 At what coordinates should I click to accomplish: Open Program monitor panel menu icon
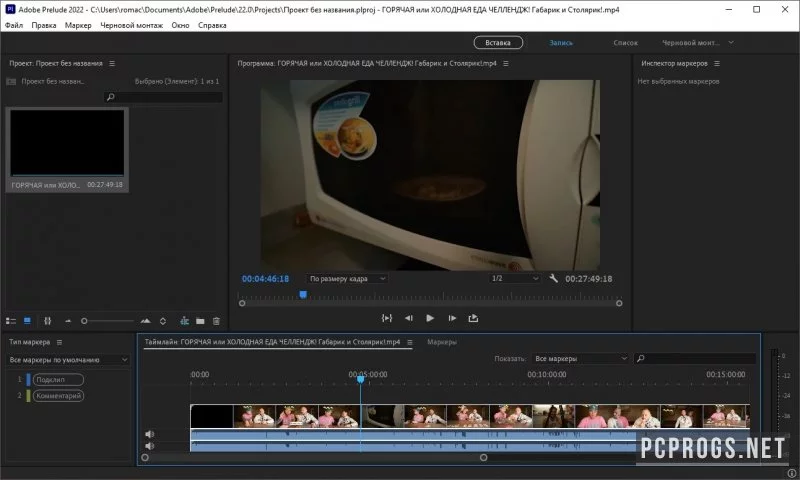coord(506,63)
